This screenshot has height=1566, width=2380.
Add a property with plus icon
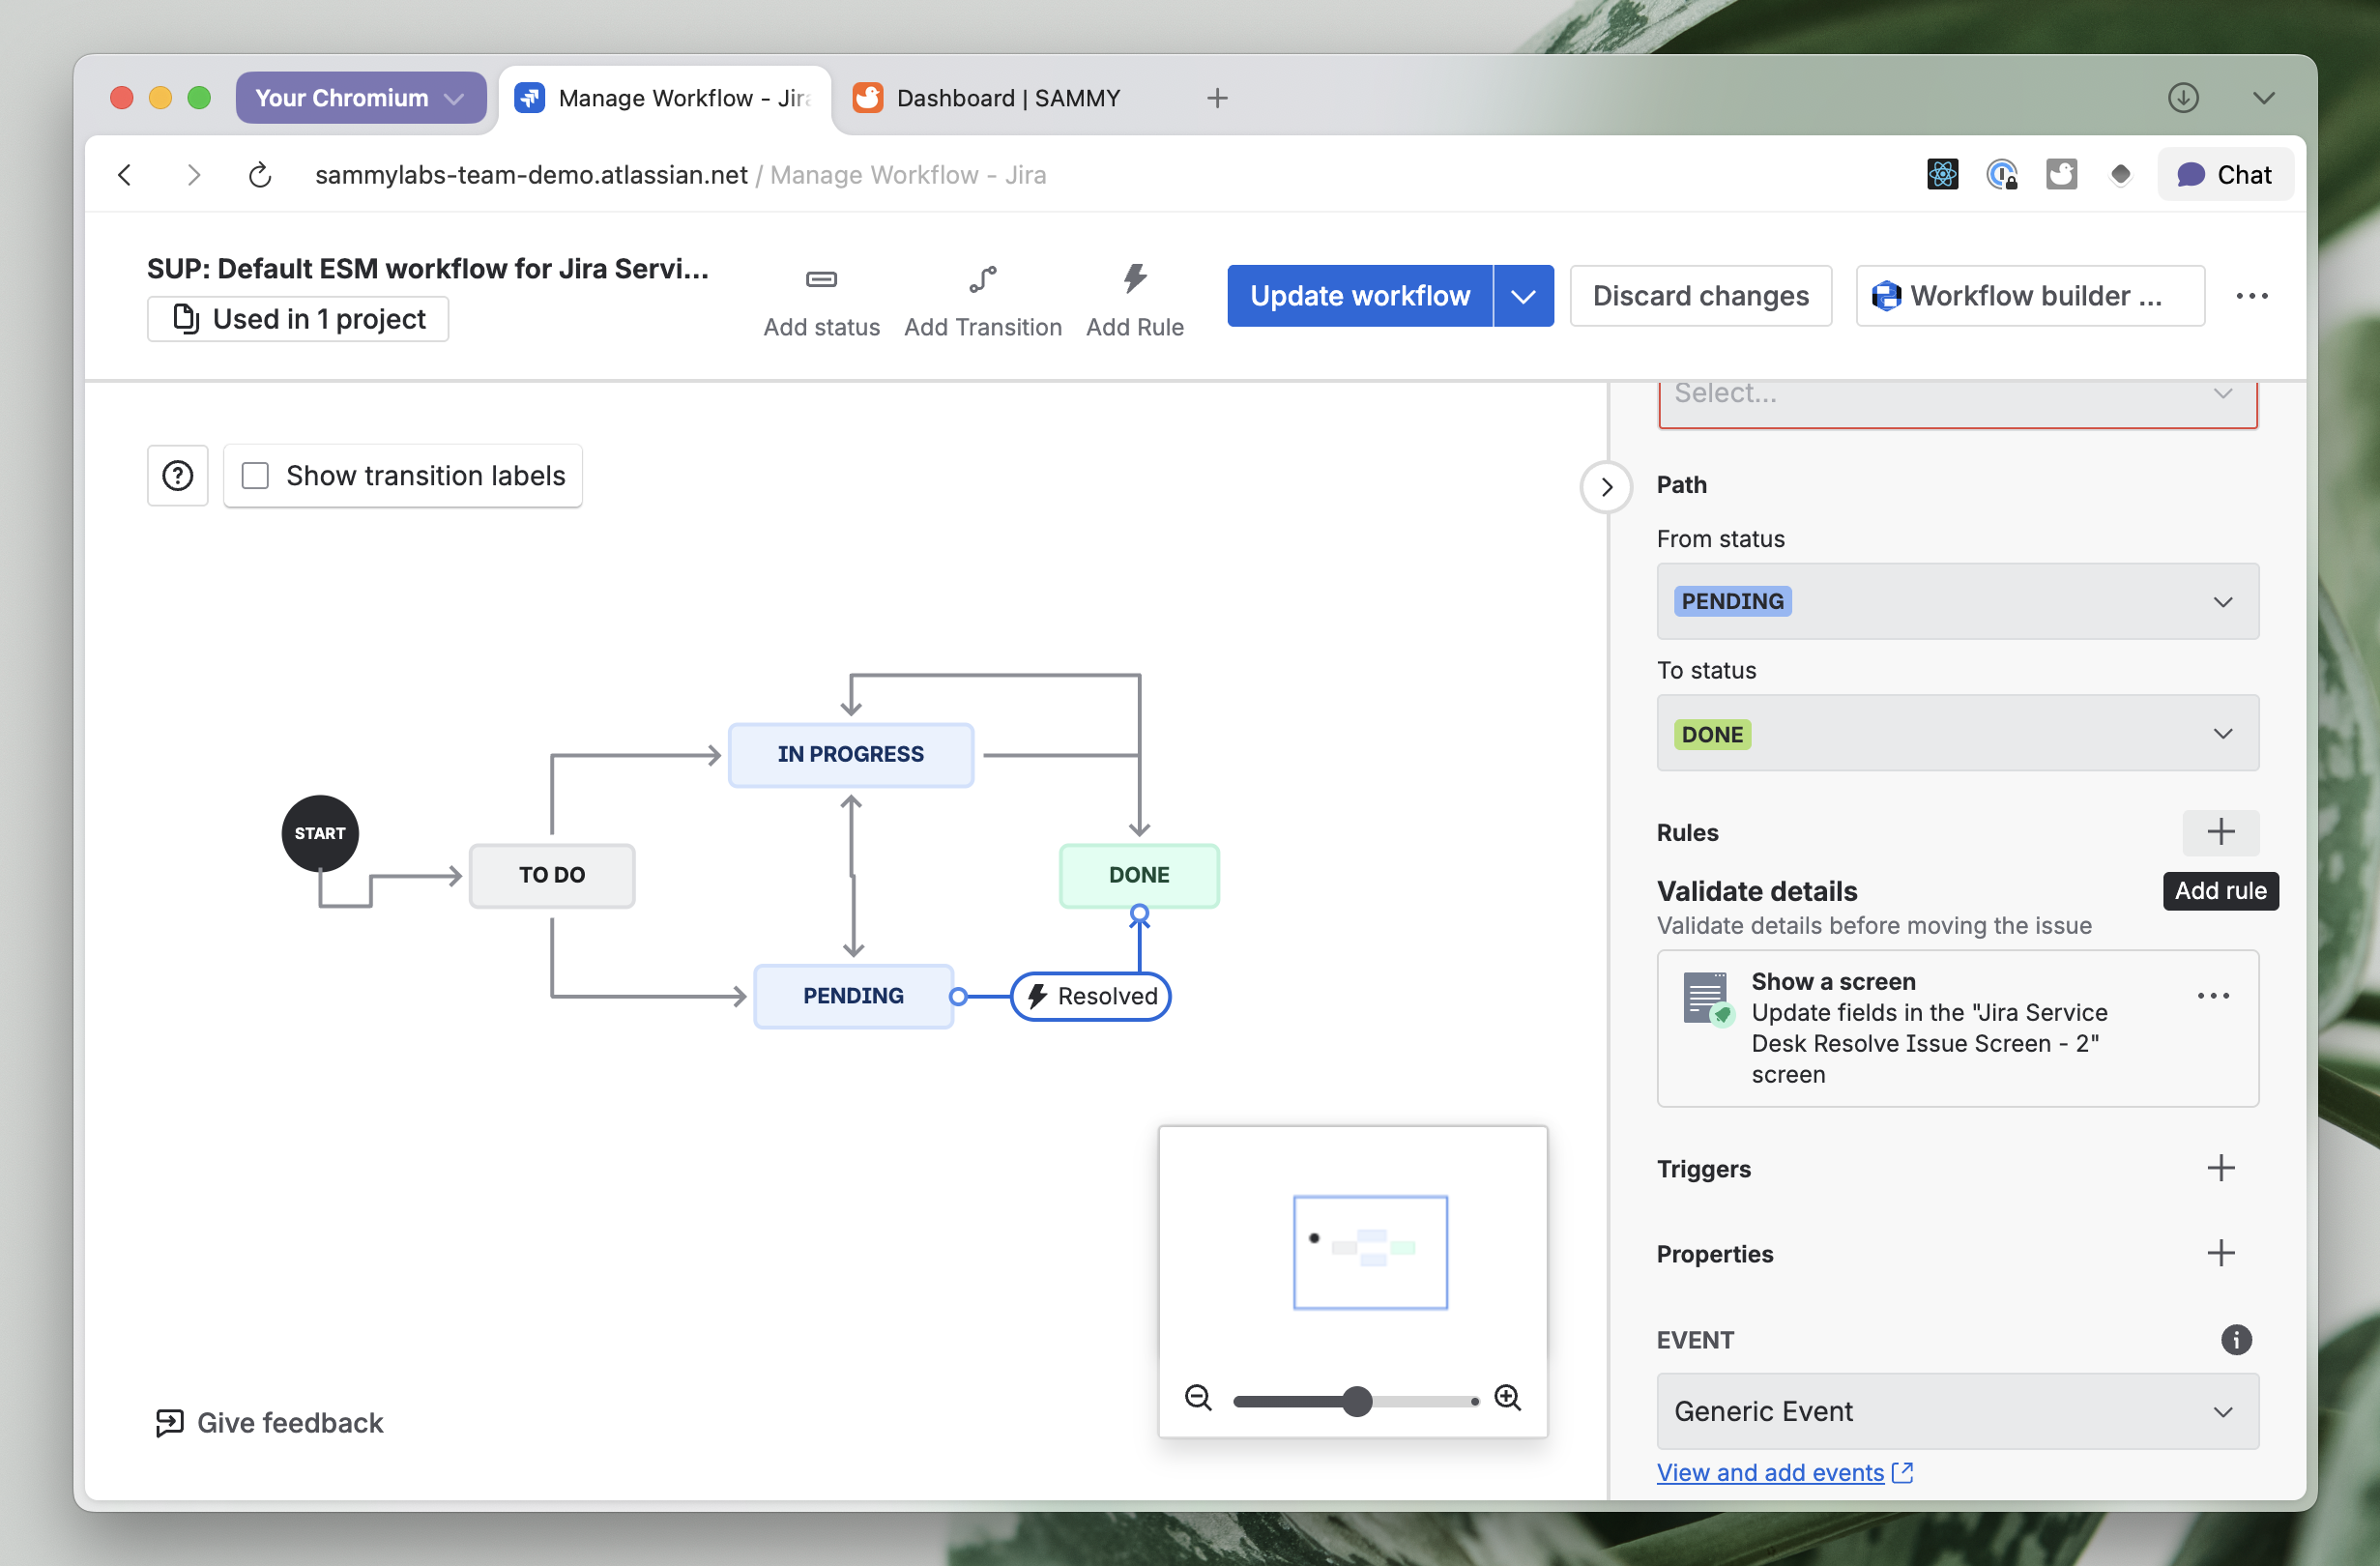click(x=2220, y=1253)
